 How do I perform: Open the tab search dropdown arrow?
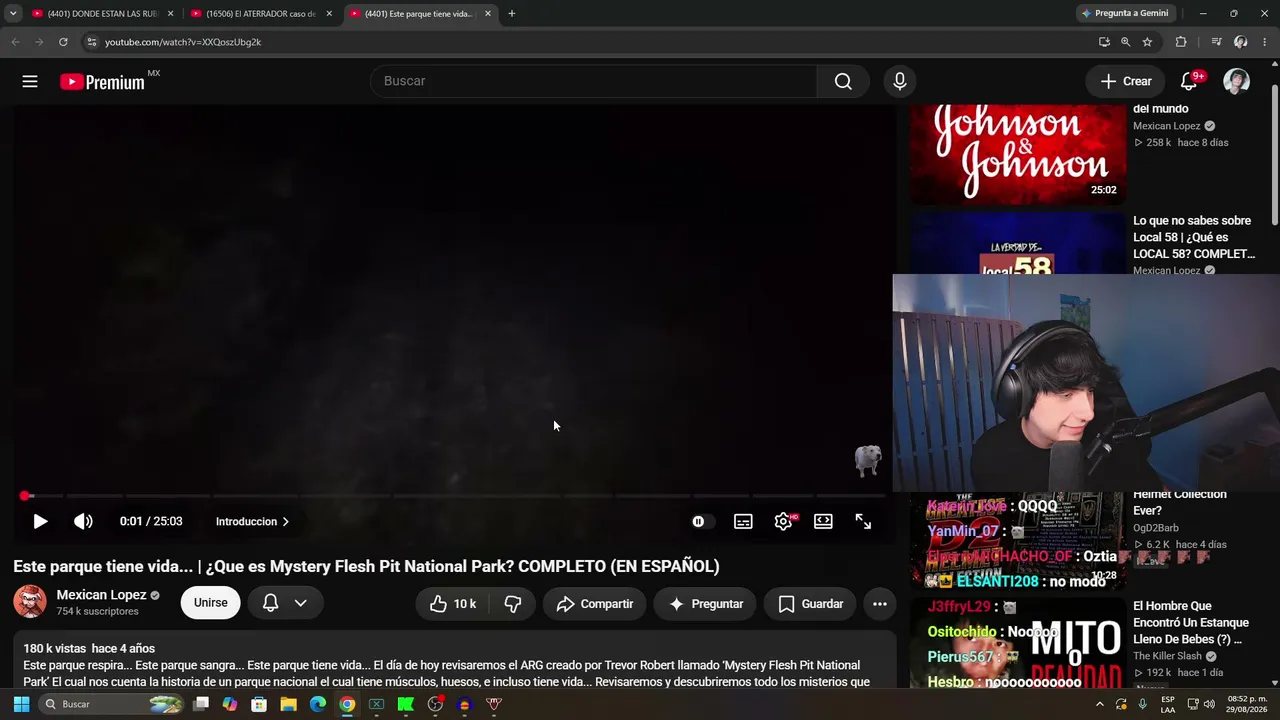pos(13,14)
